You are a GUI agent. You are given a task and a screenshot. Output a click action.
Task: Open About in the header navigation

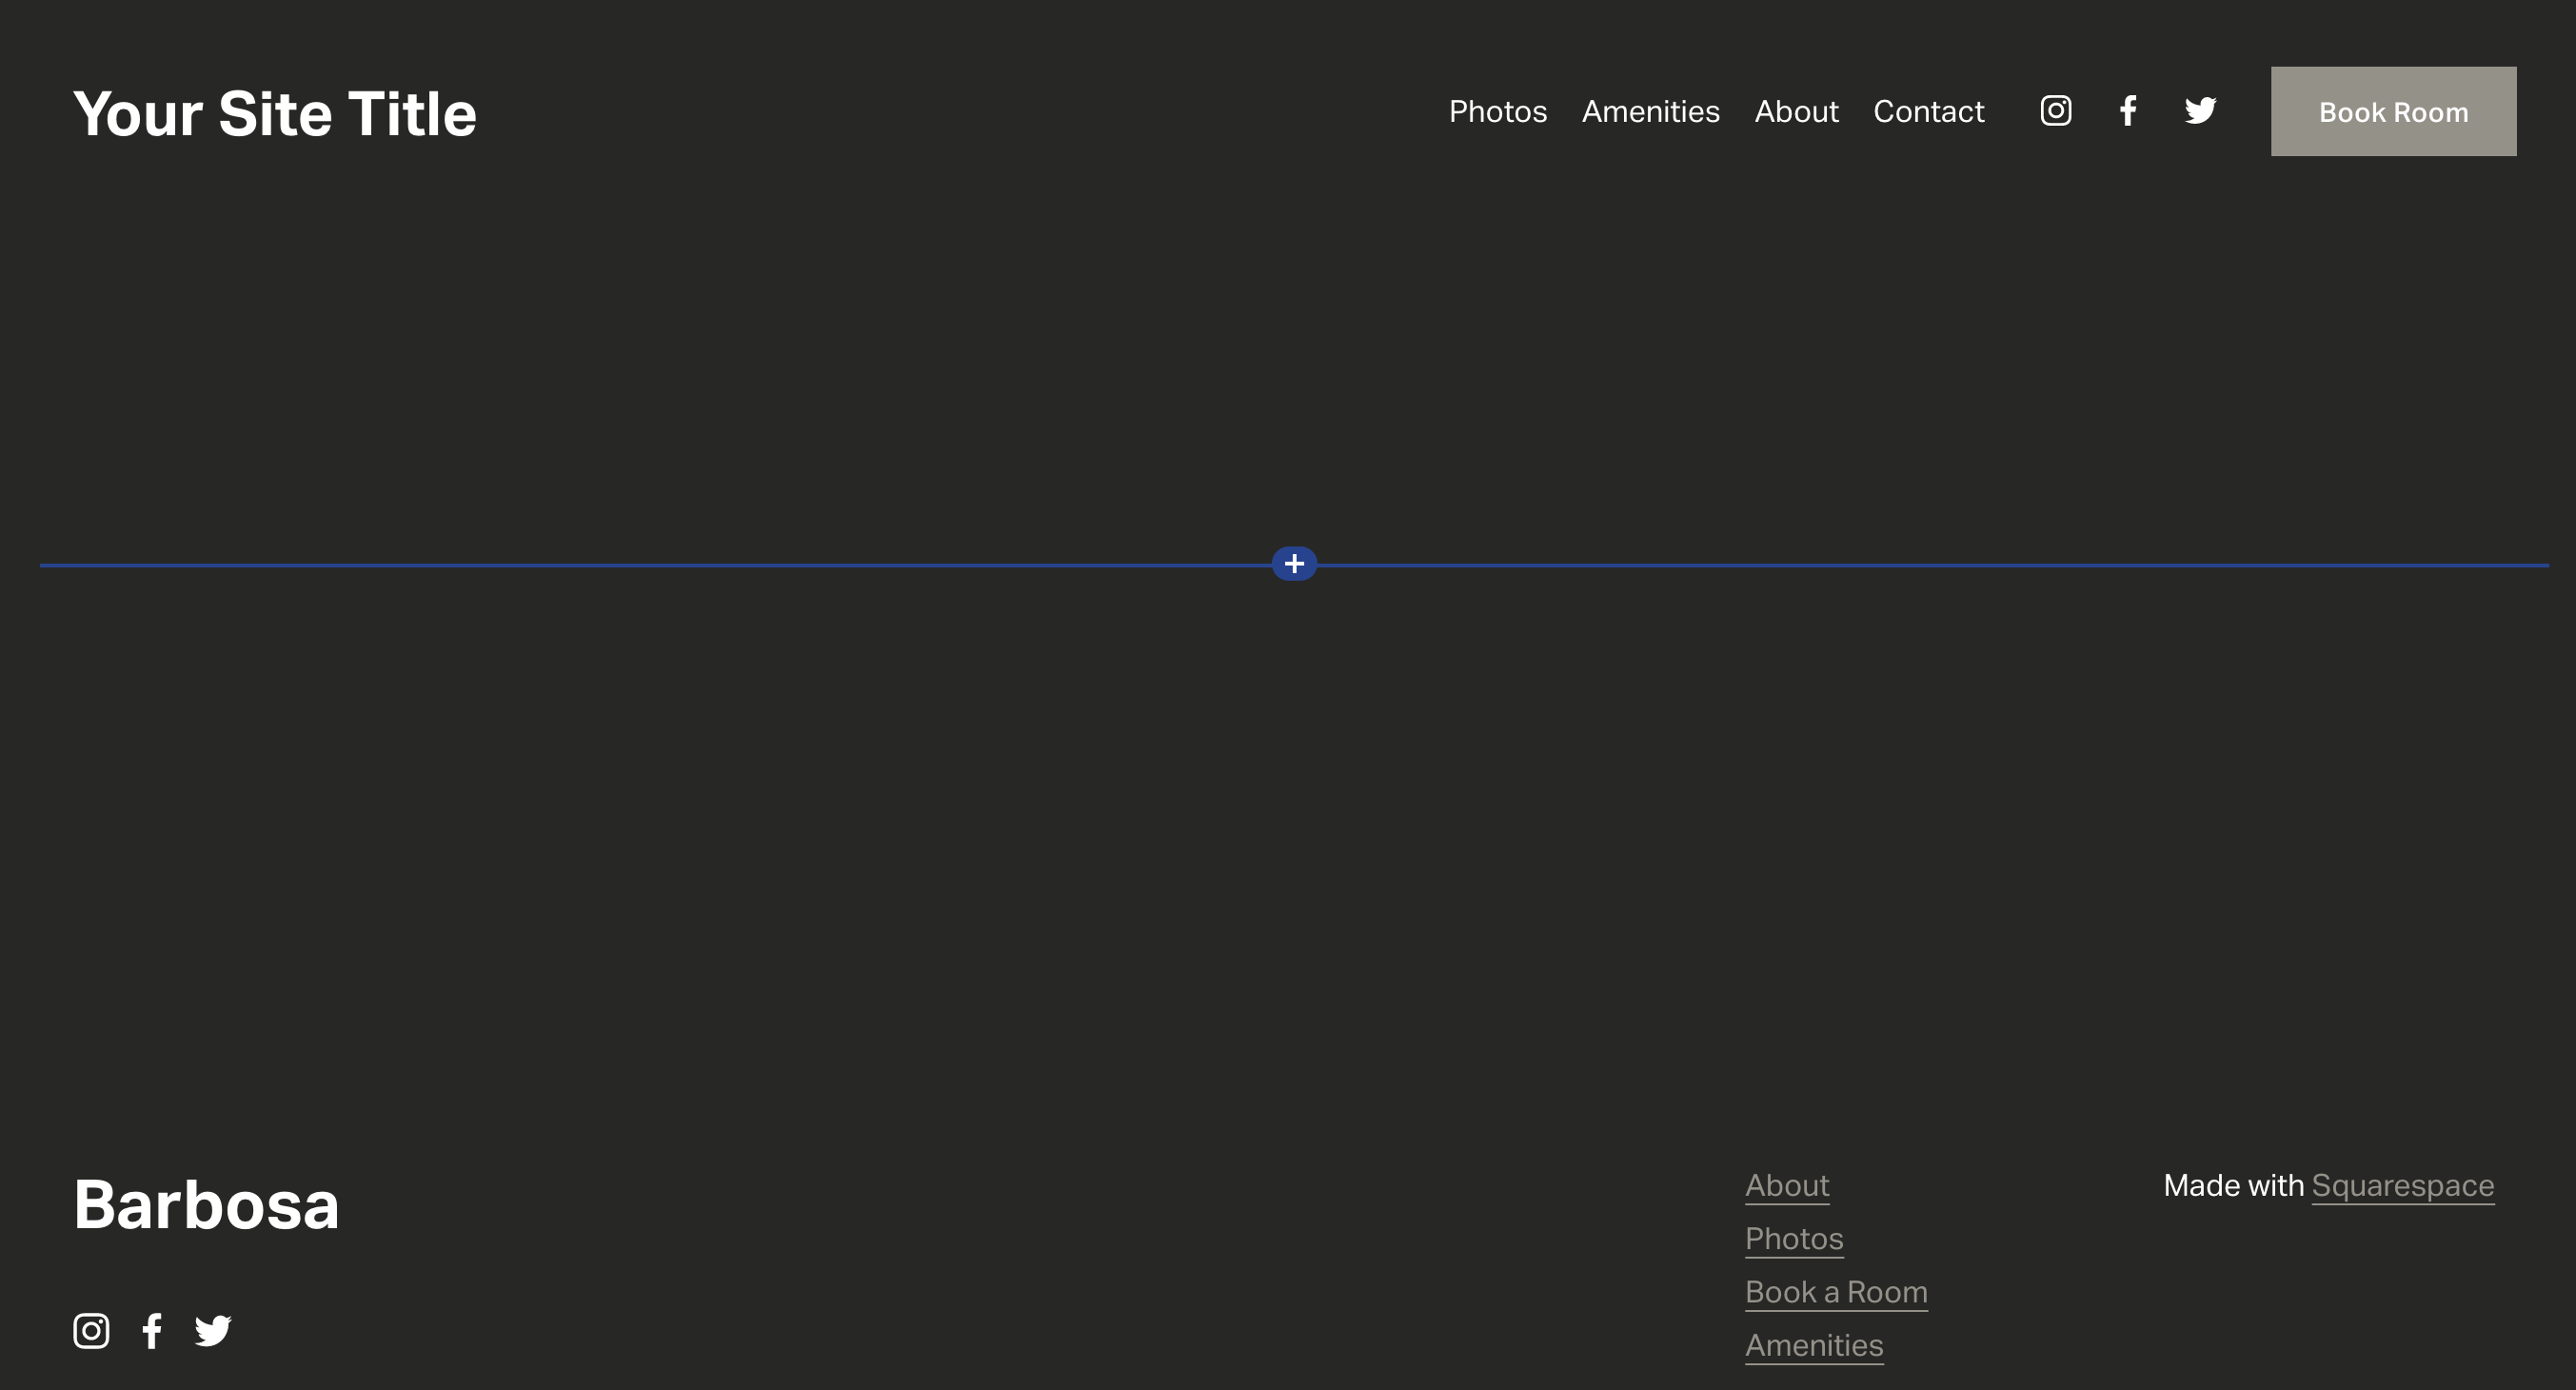(x=1796, y=111)
